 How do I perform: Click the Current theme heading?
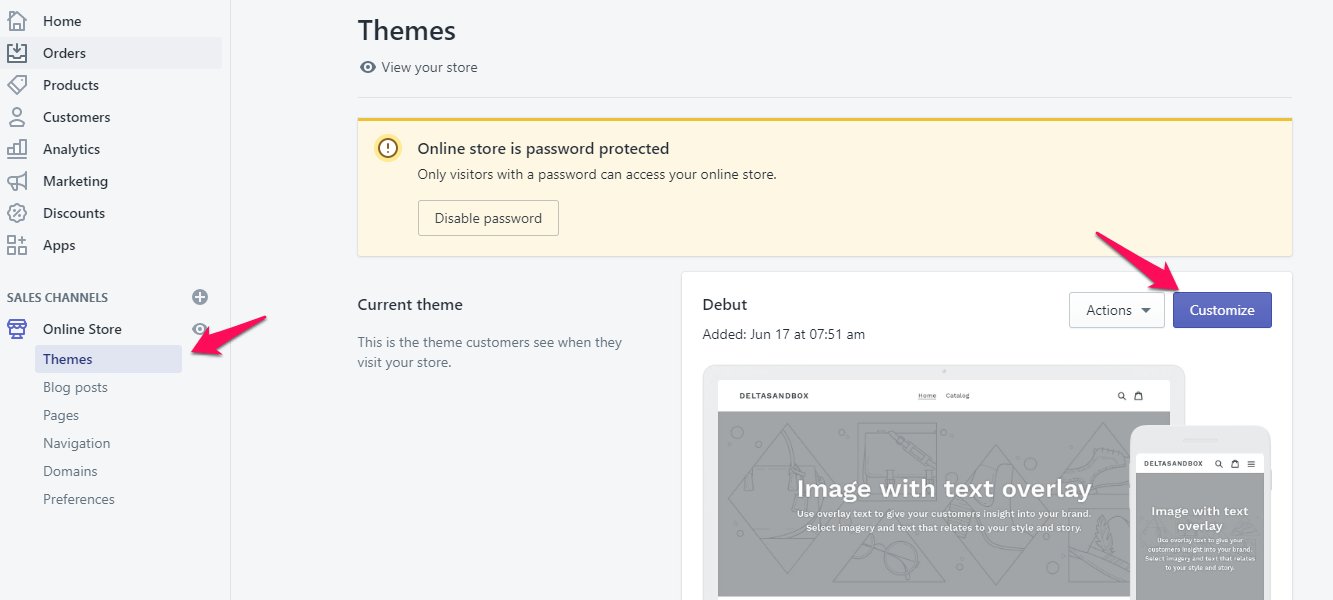click(410, 305)
